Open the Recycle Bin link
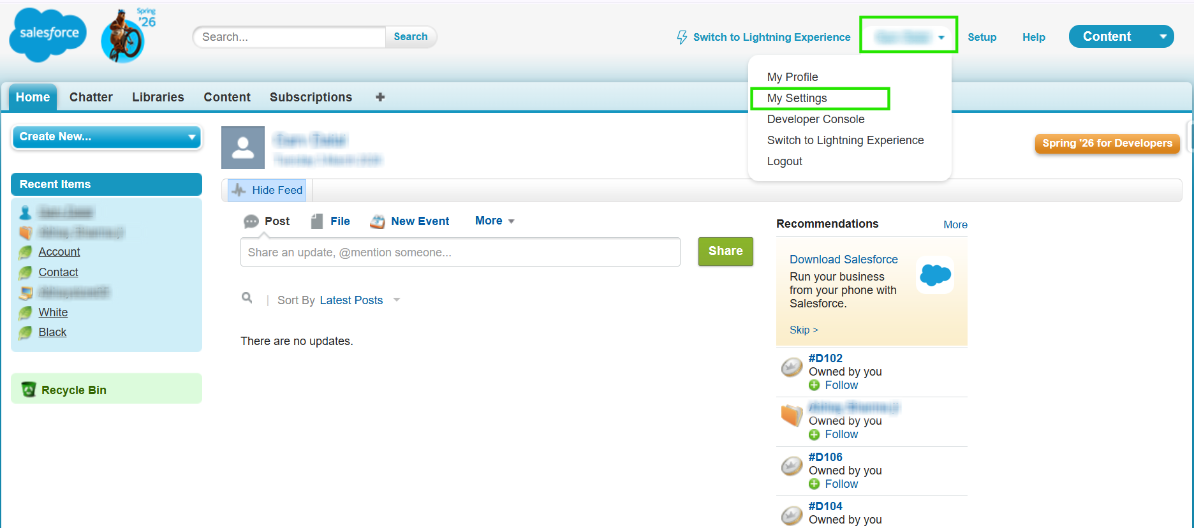1194x528 pixels. click(x=74, y=390)
